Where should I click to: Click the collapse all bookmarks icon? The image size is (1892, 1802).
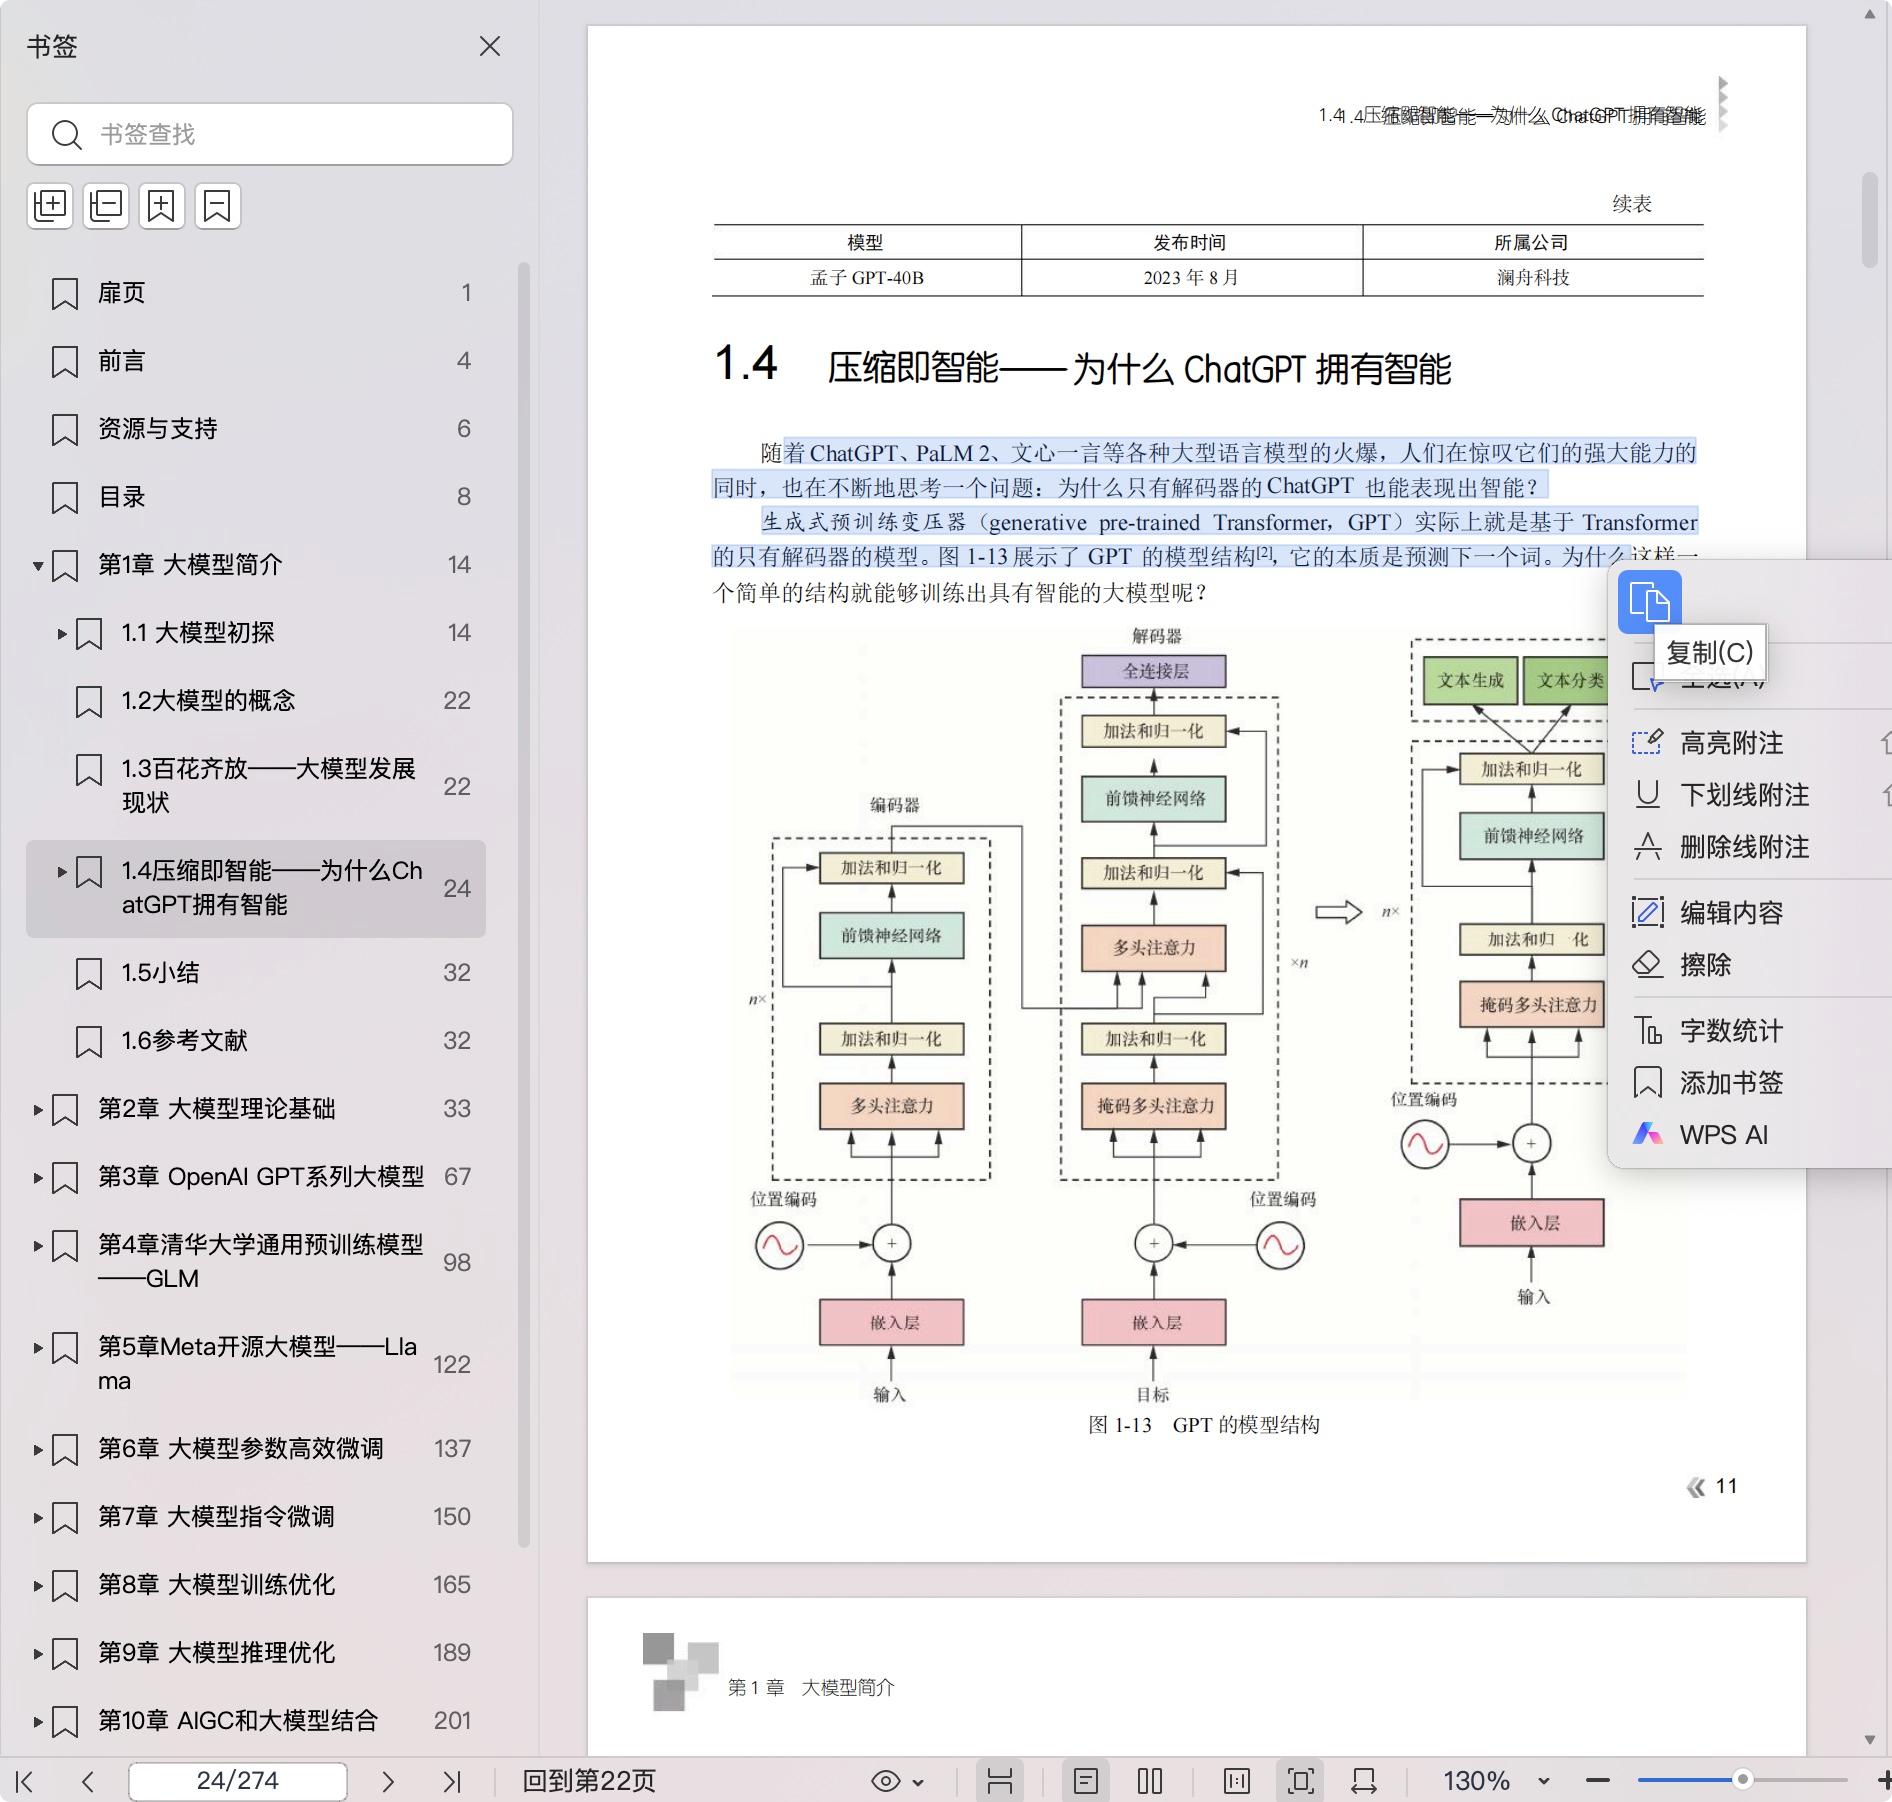[106, 206]
